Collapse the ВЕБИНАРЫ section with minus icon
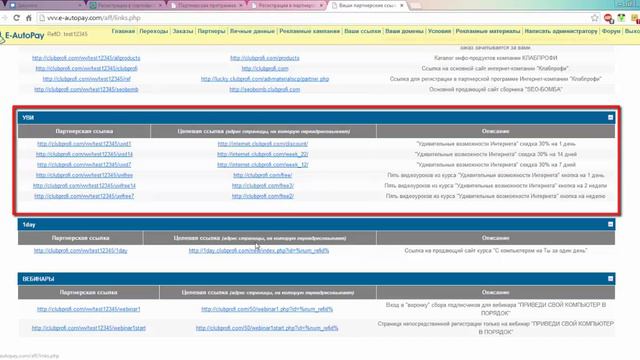 click(610, 279)
